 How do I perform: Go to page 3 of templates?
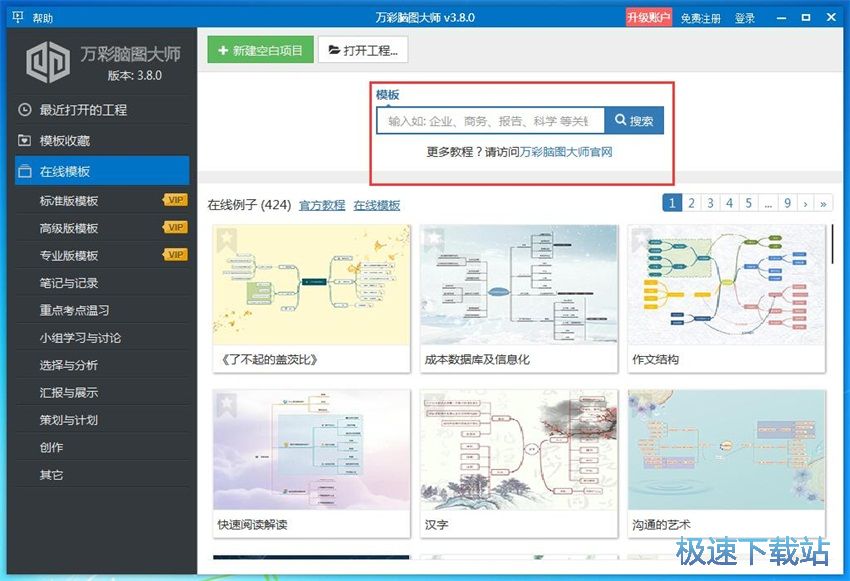pyautogui.click(x=710, y=203)
